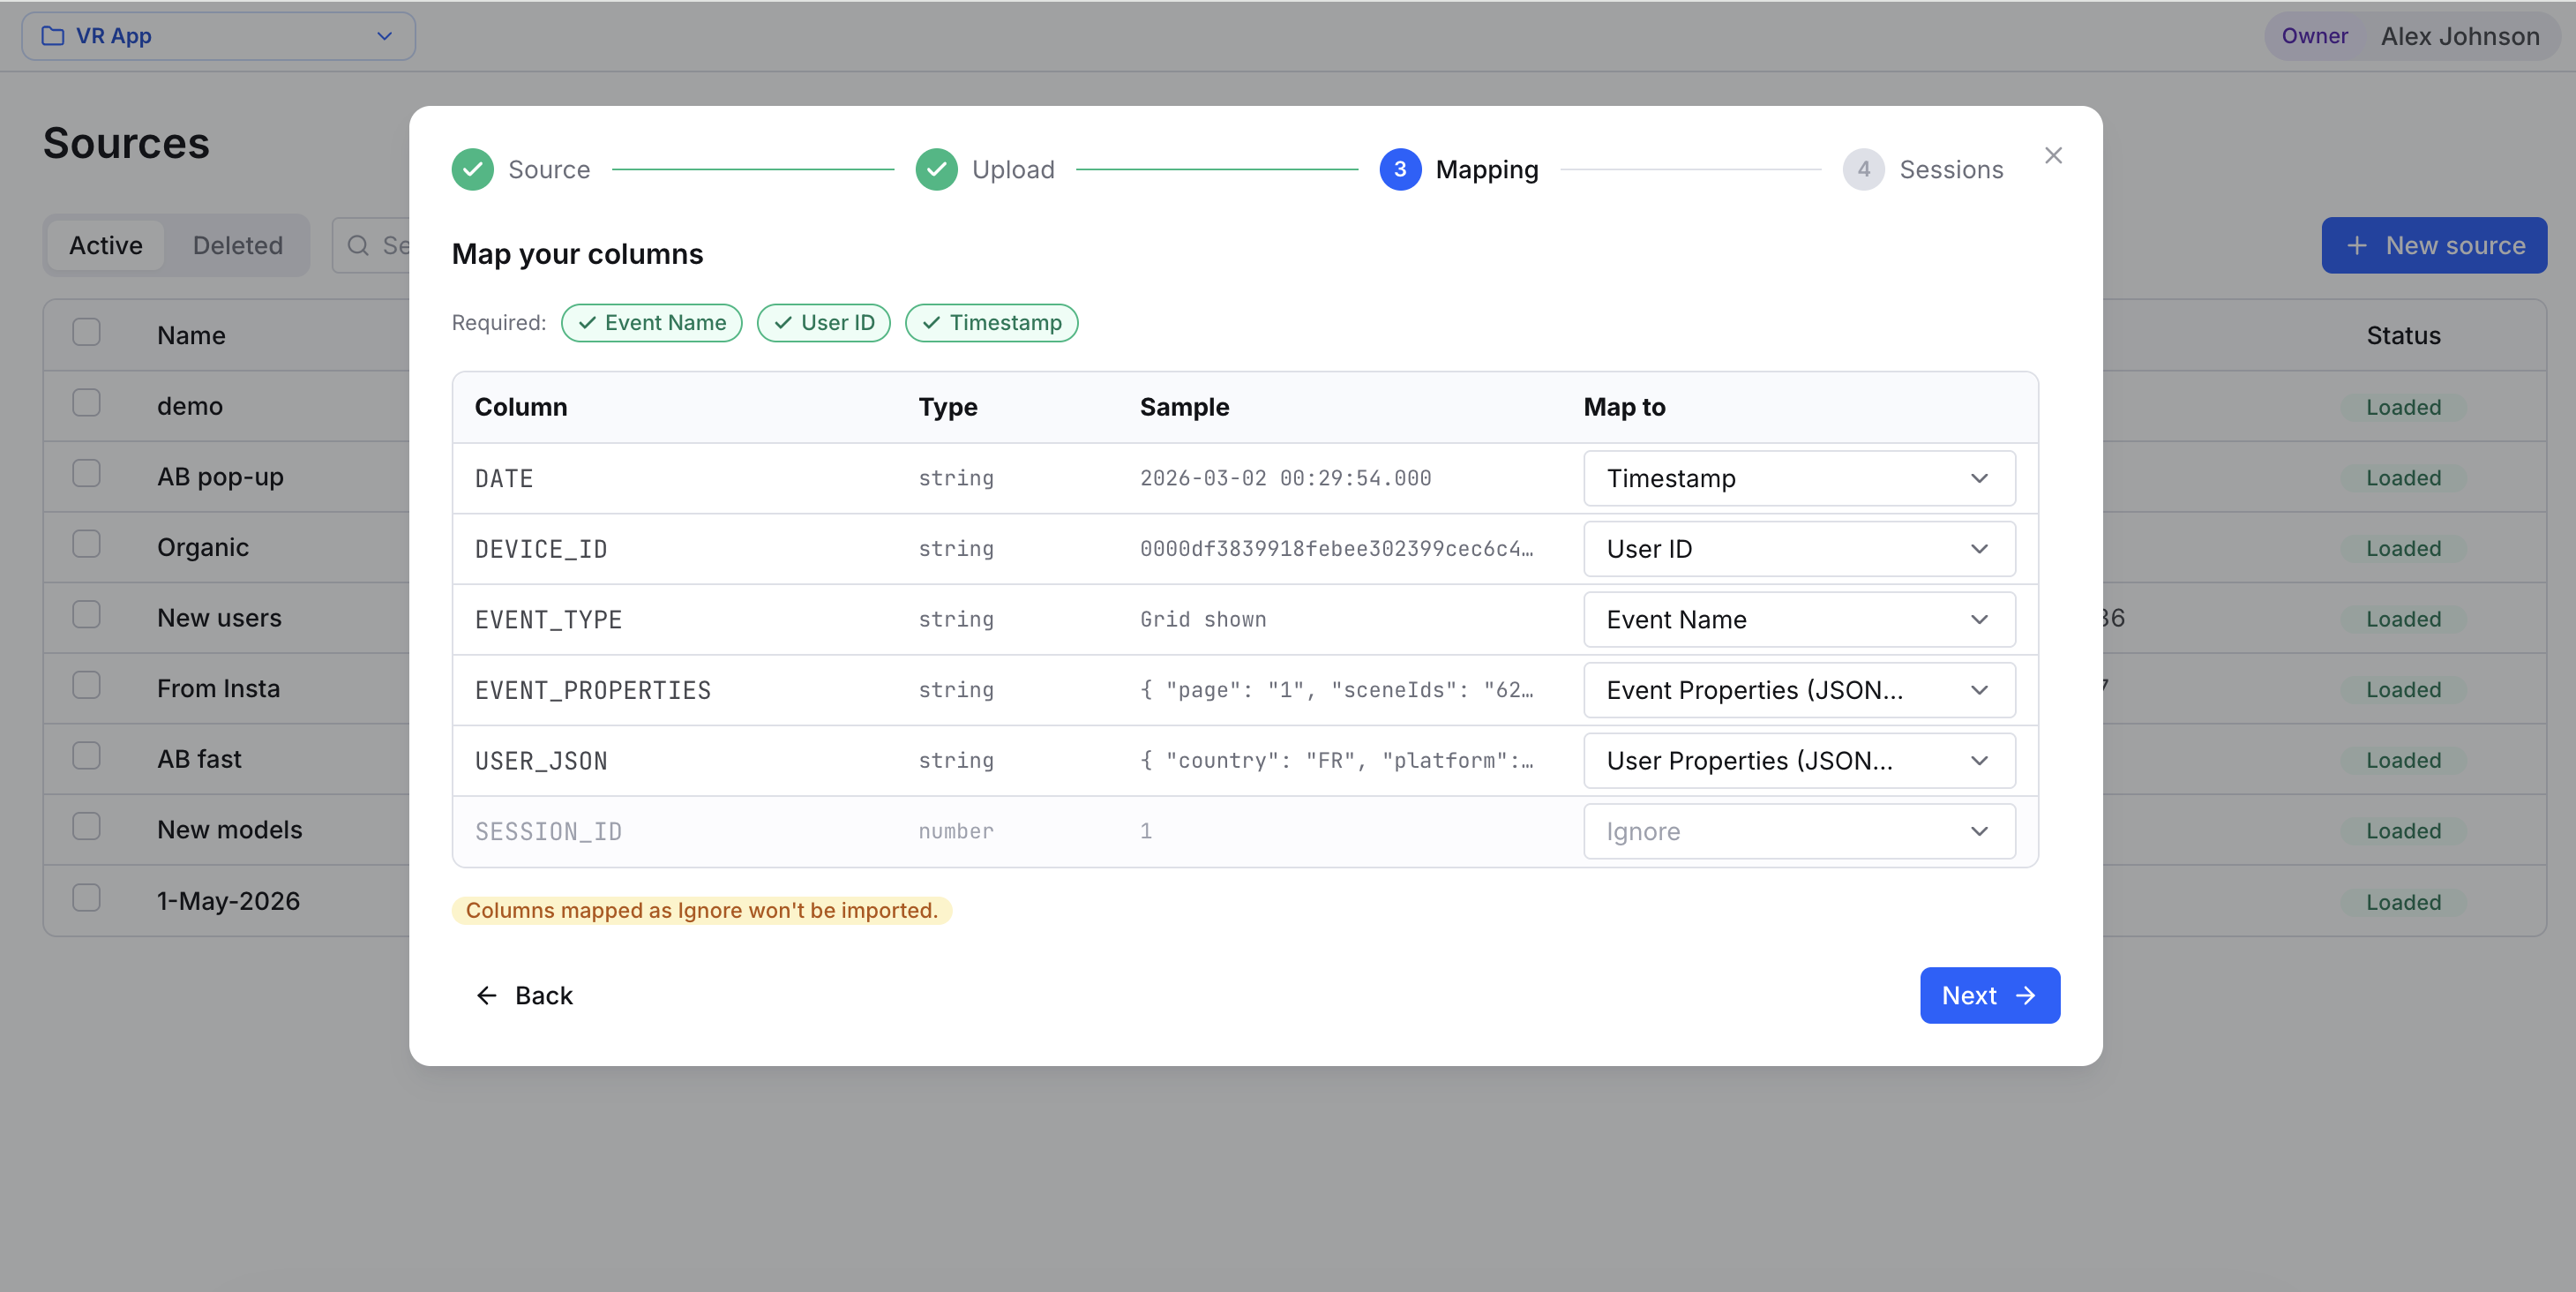Click the right arrow icon on Next
Screen dimensions: 2576x1292
point(2025,995)
